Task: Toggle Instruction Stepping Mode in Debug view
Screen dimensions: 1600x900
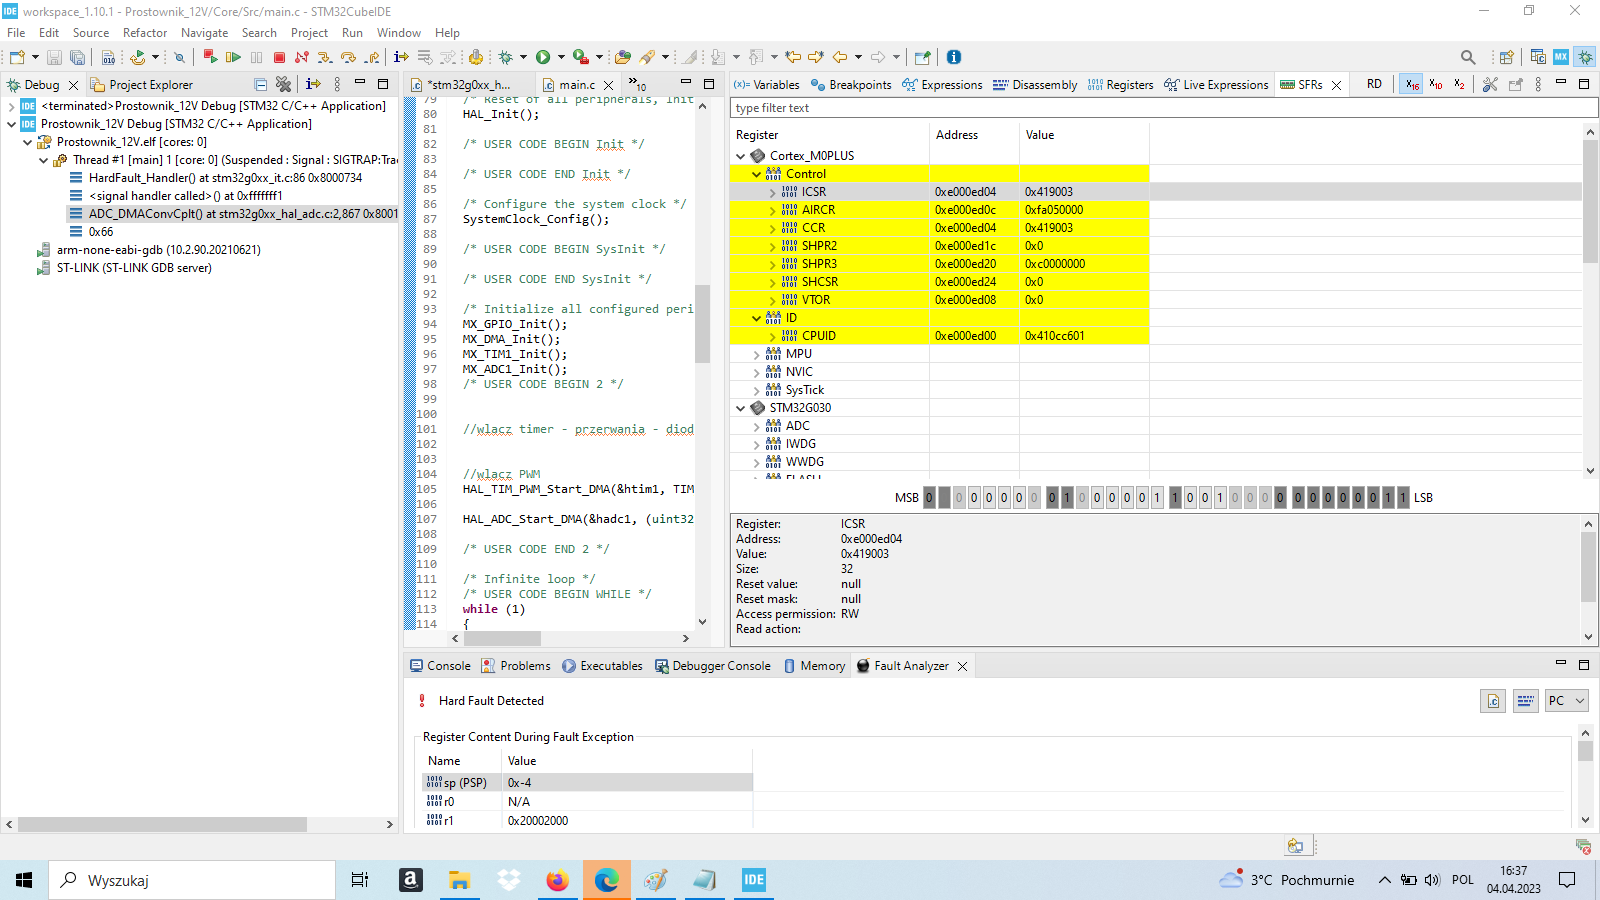Action: click(x=313, y=84)
